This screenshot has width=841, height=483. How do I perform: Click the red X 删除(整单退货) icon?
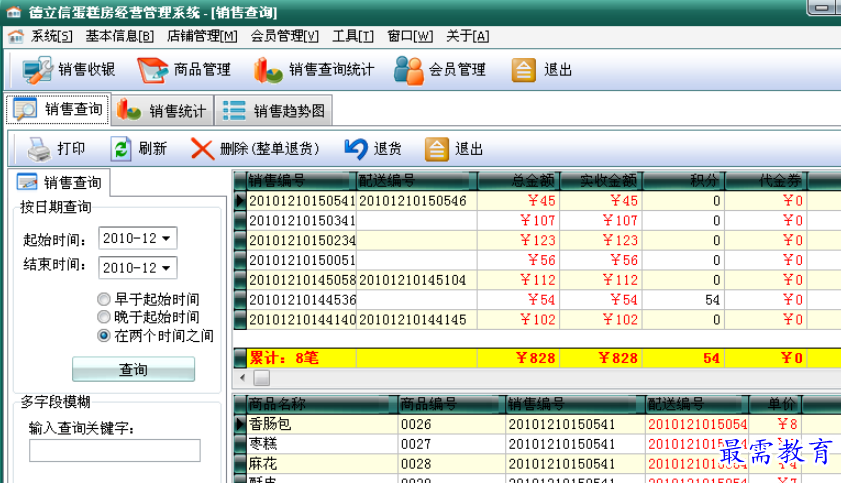click(x=203, y=149)
